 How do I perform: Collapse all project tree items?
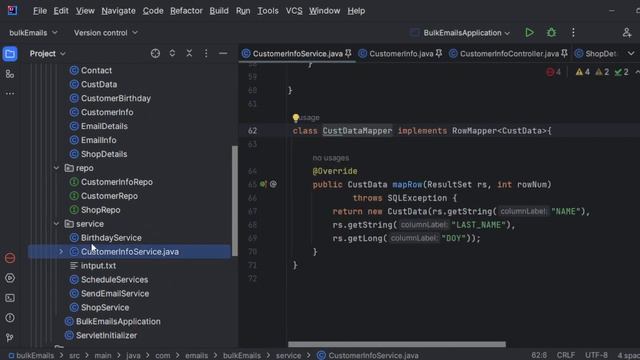[189, 53]
